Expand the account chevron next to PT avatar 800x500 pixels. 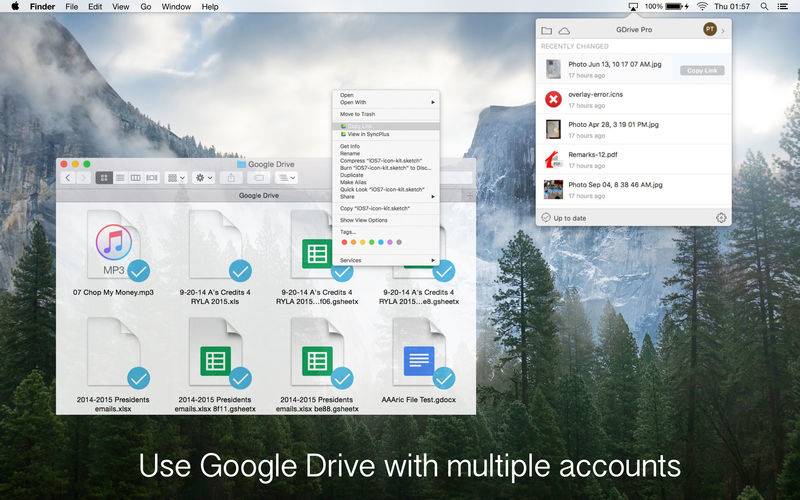coord(723,31)
